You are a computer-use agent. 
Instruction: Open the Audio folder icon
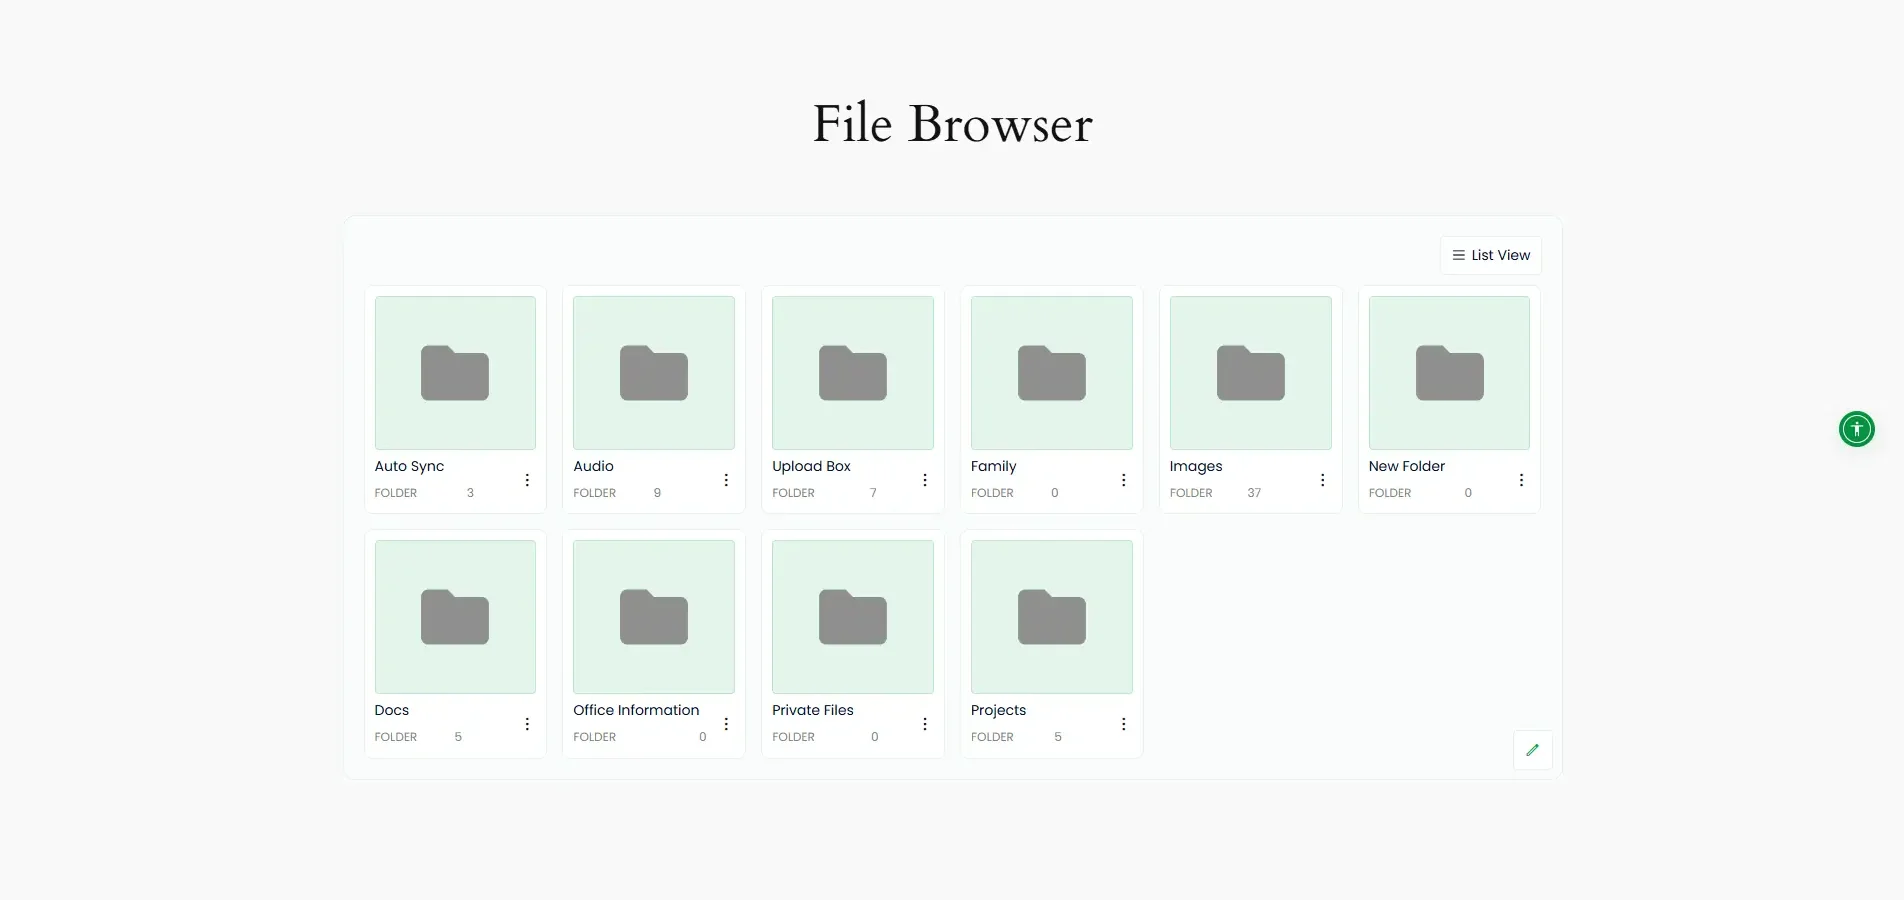click(x=653, y=373)
